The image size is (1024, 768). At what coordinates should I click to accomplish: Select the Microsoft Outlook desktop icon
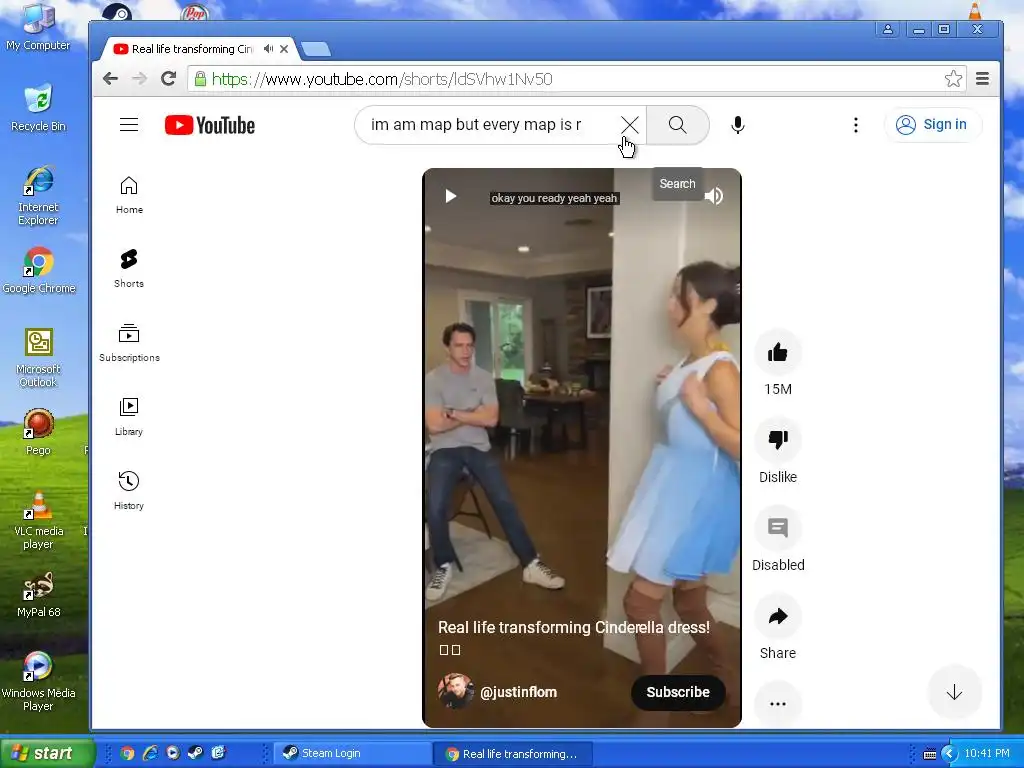click(38, 358)
